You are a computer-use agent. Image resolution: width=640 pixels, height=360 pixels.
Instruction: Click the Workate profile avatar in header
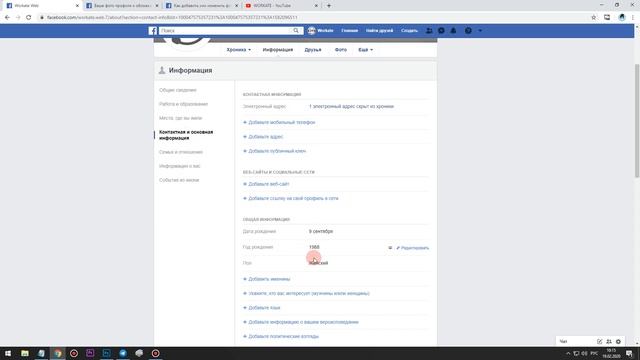[311, 31]
